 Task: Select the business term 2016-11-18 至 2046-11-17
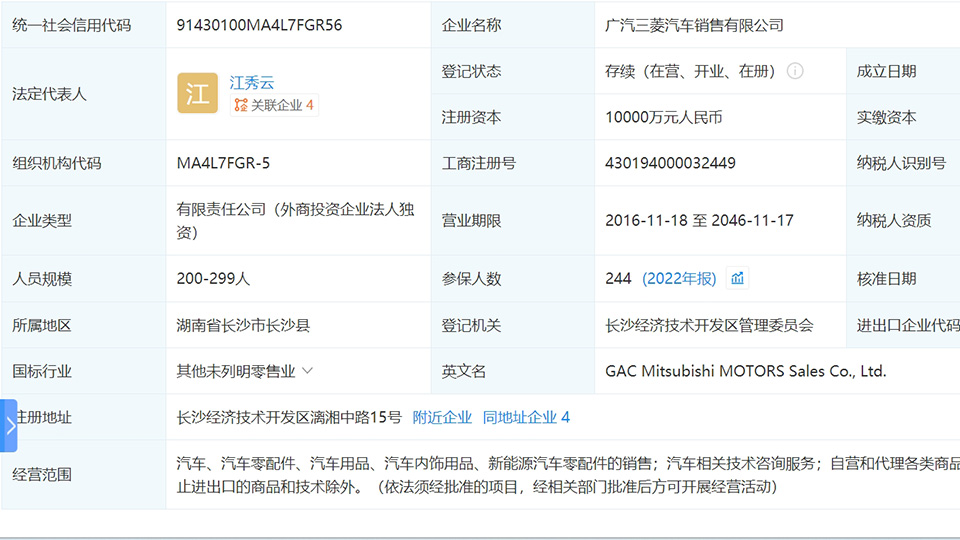pos(699,220)
